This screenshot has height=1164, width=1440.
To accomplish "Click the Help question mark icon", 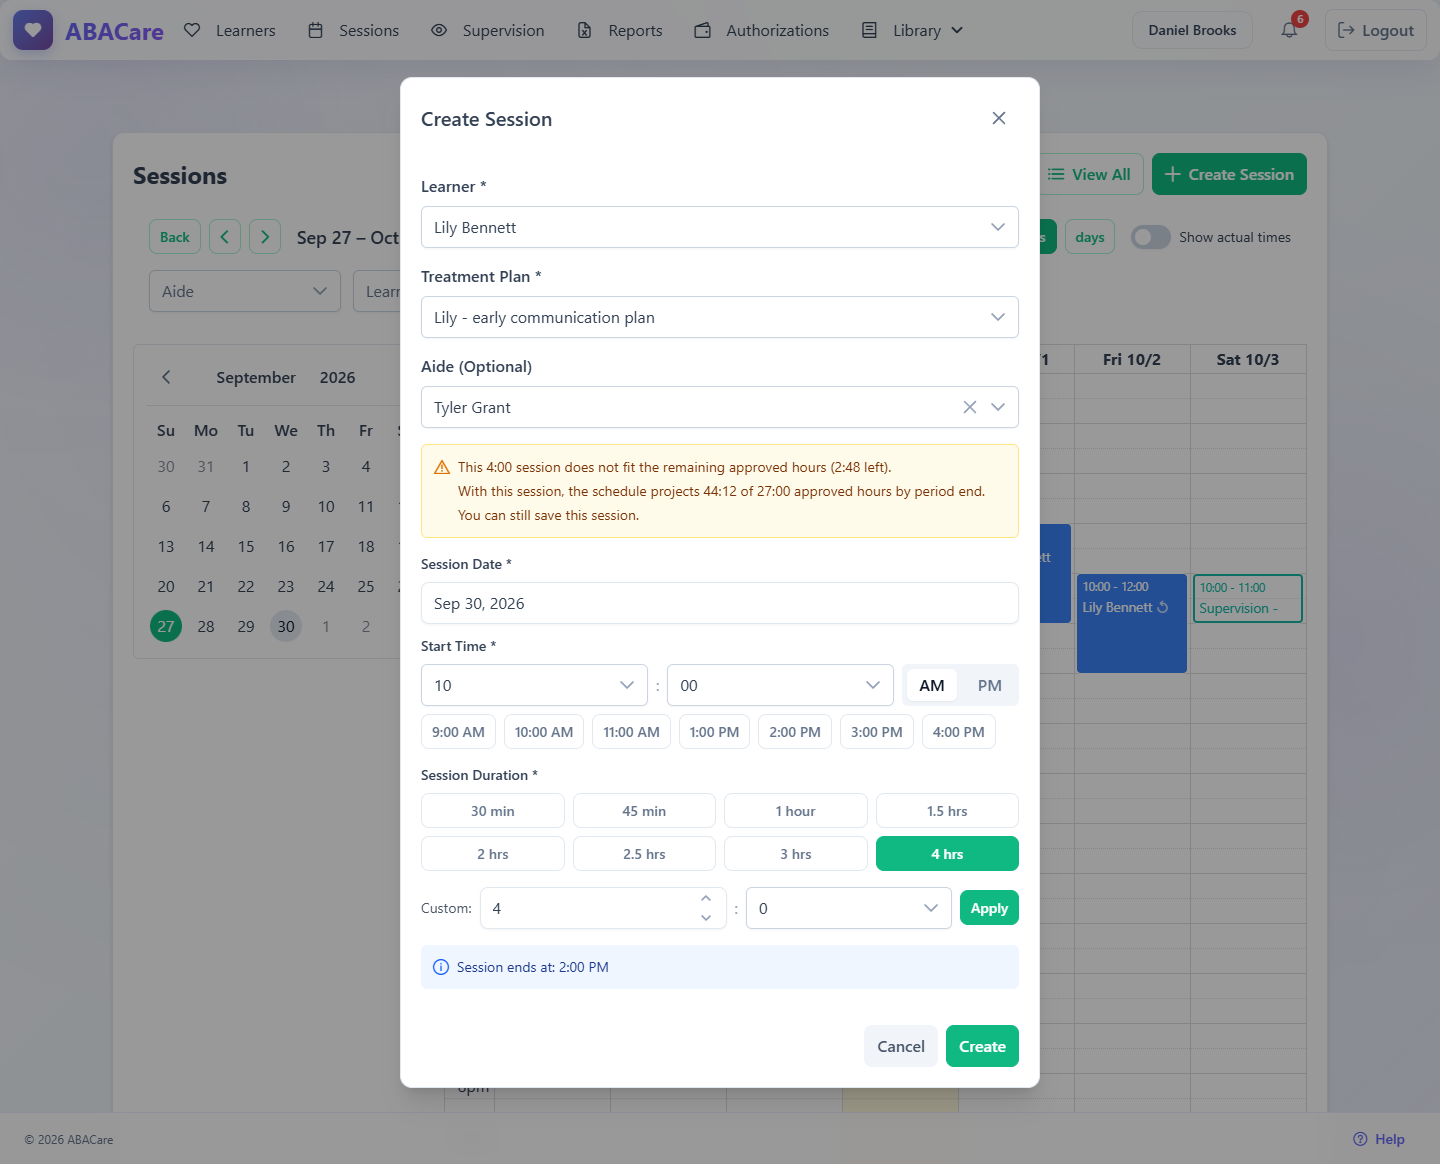I will point(1360,1139).
